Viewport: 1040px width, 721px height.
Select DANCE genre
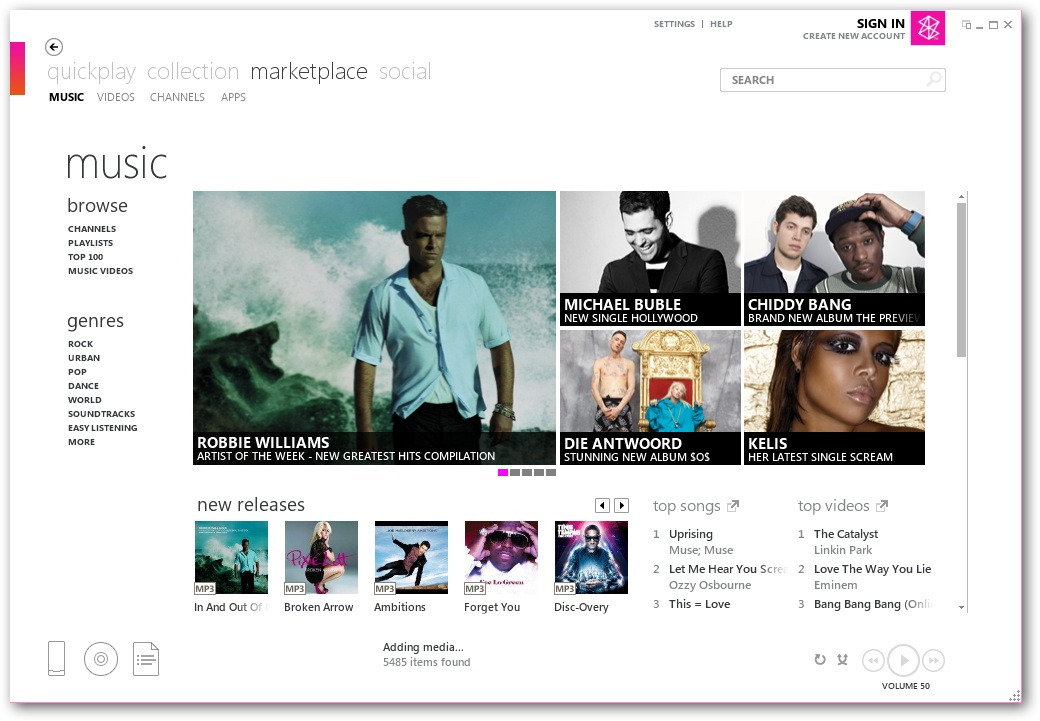83,385
